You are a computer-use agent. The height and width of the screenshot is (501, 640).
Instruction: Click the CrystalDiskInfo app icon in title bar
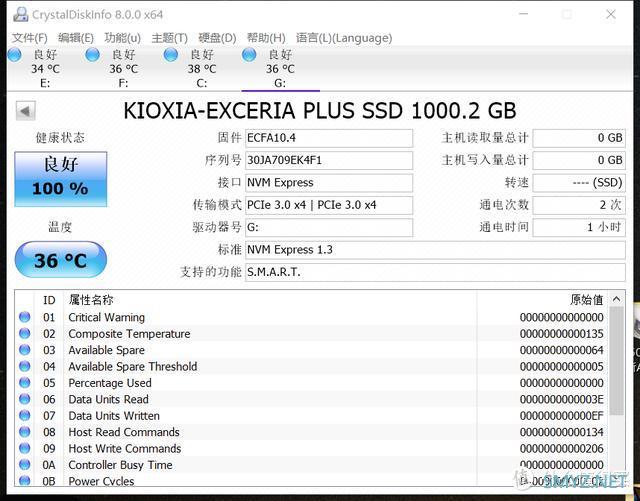point(20,15)
